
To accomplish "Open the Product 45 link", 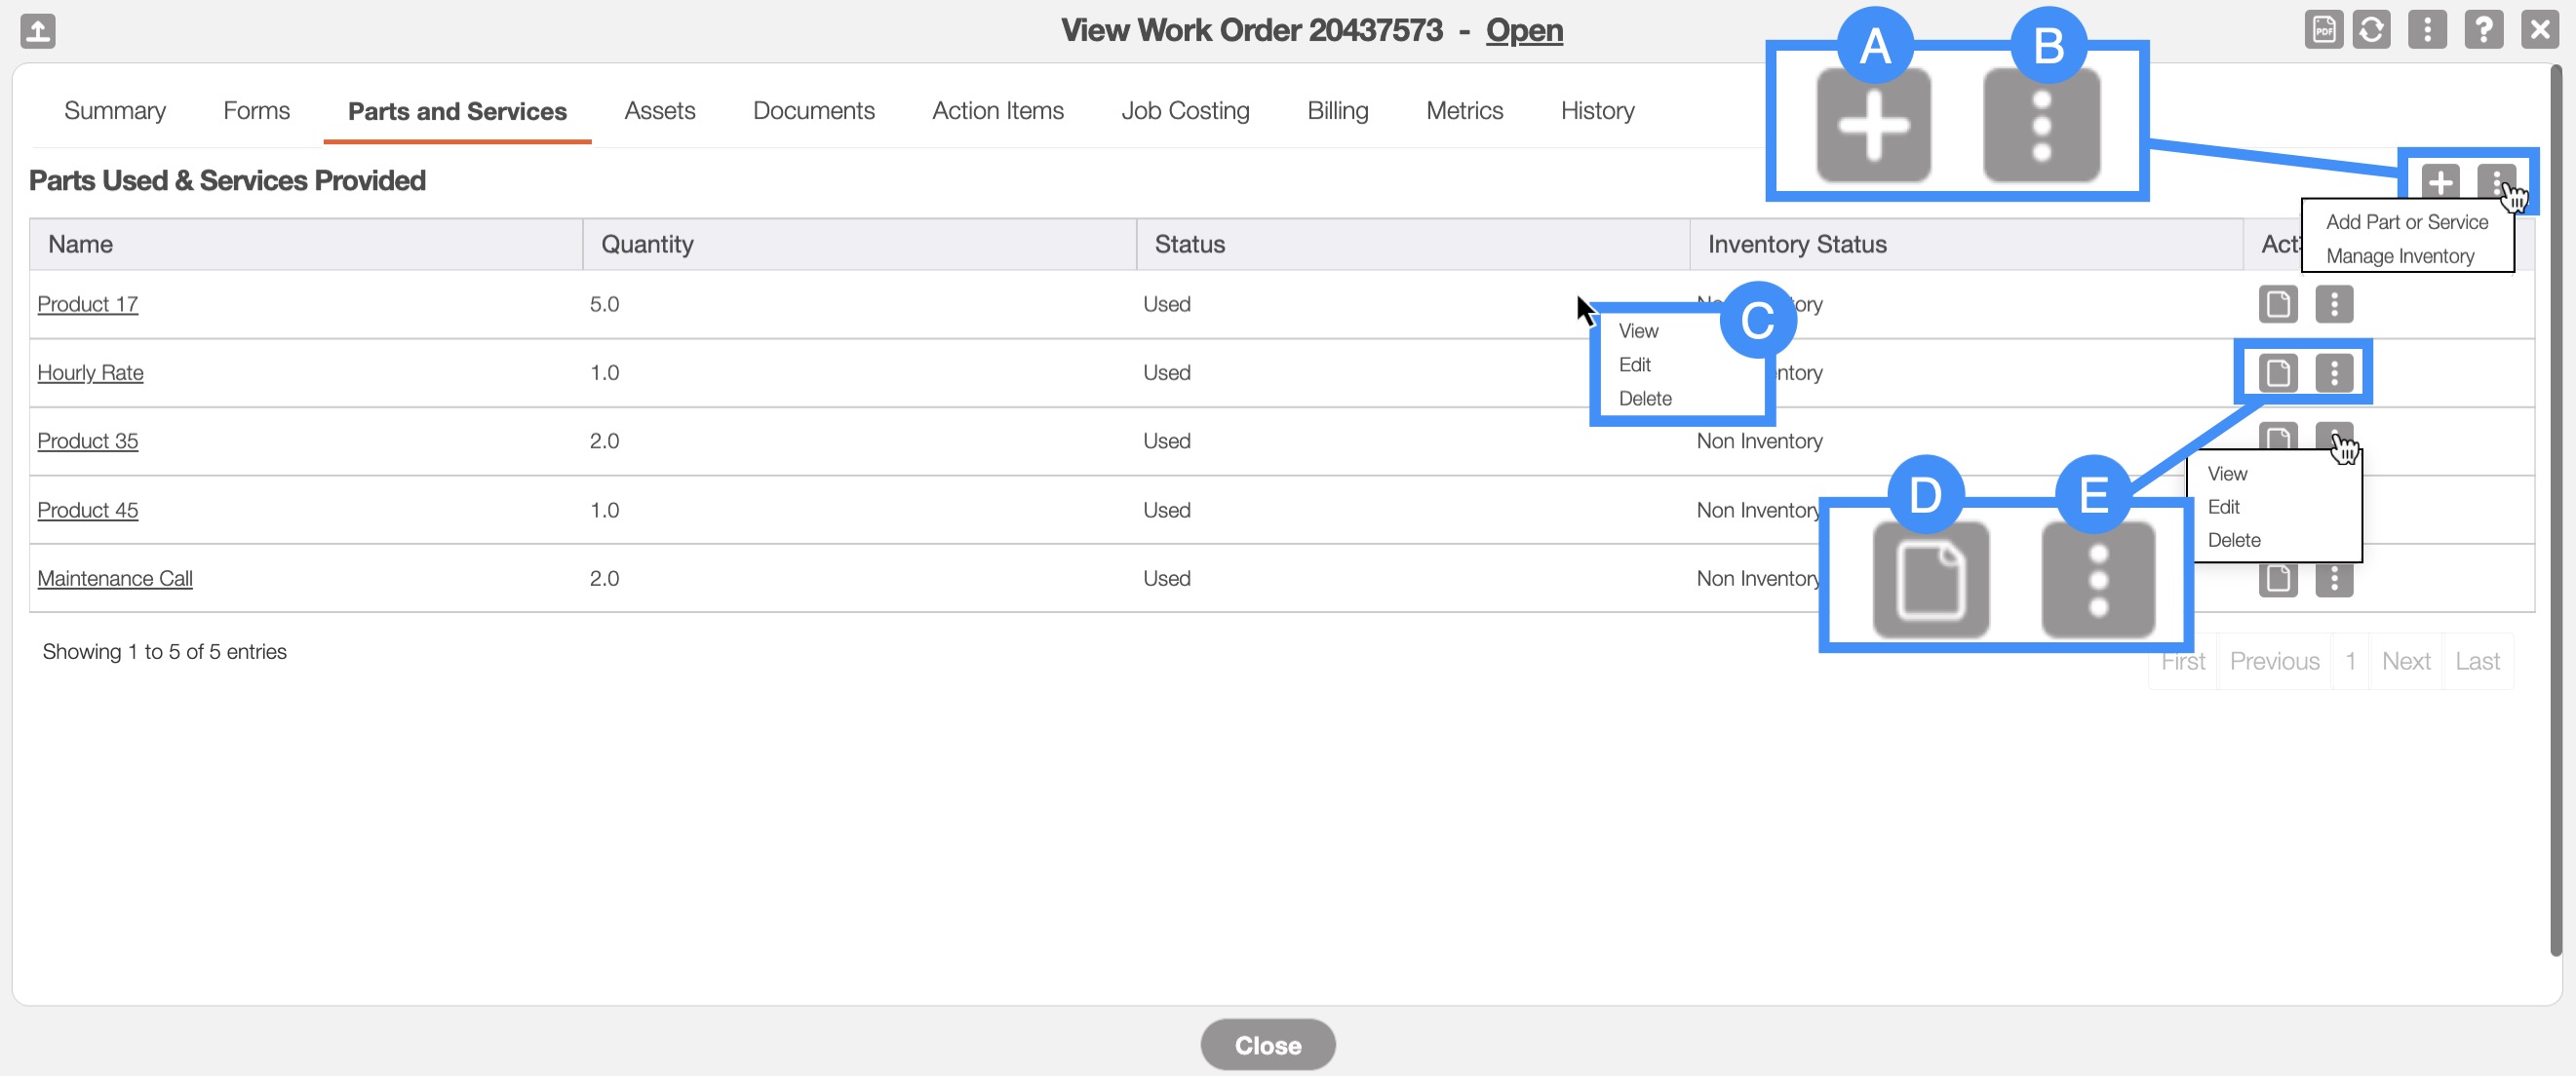I will pos(87,510).
